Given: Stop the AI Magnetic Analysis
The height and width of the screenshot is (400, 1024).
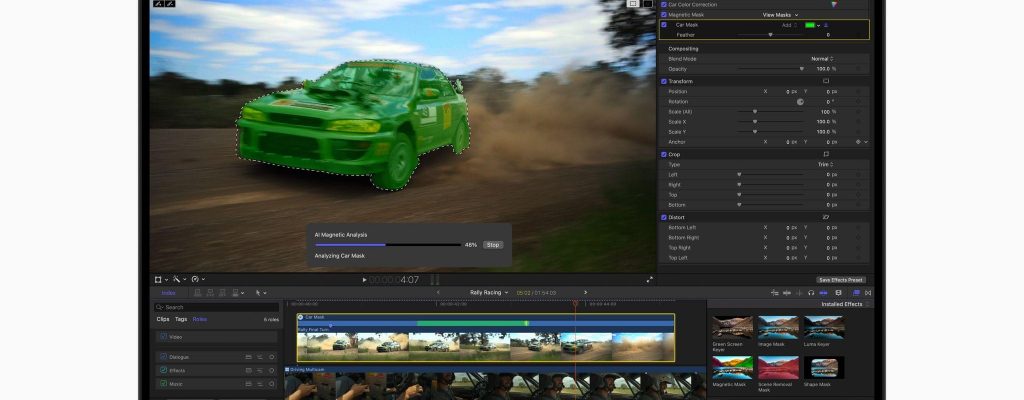Looking at the screenshot, I should 492,244.
